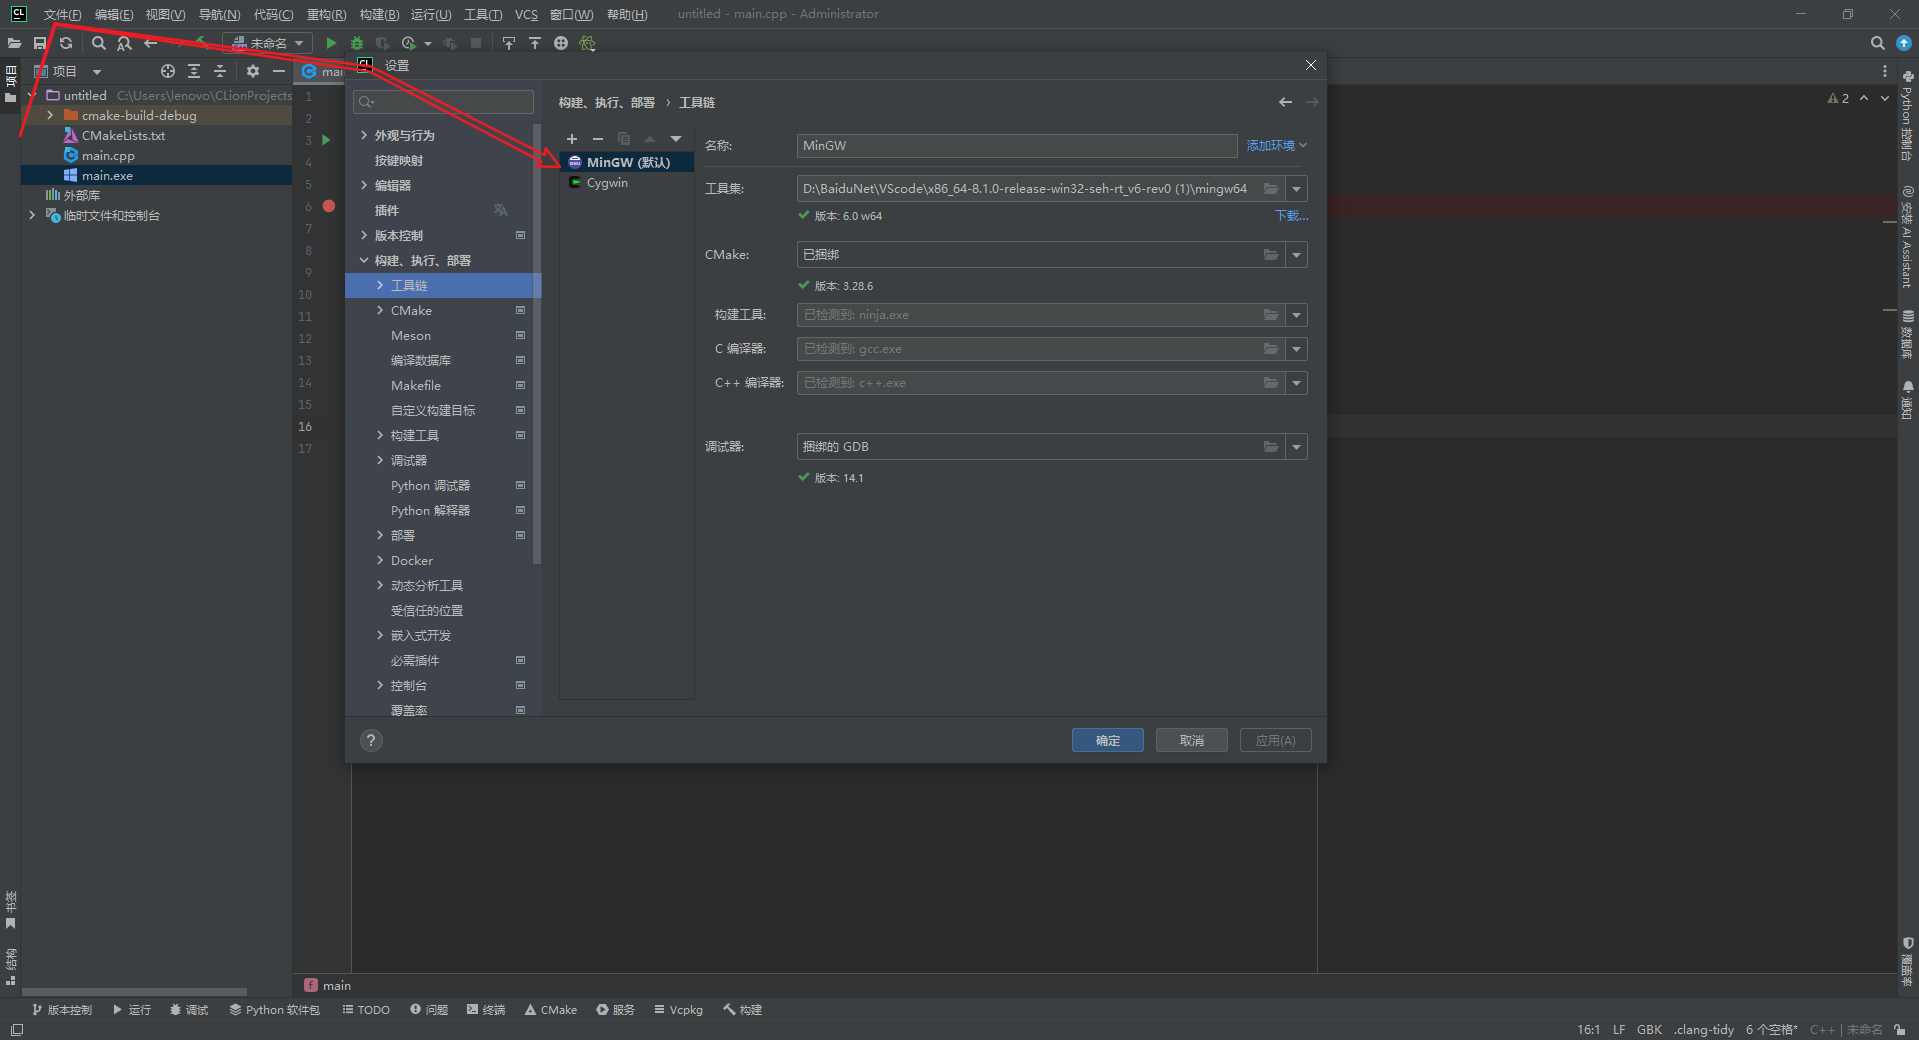Click the 应用(A) apply button
The image size is (1919, 1040).
pos(1275,740)
